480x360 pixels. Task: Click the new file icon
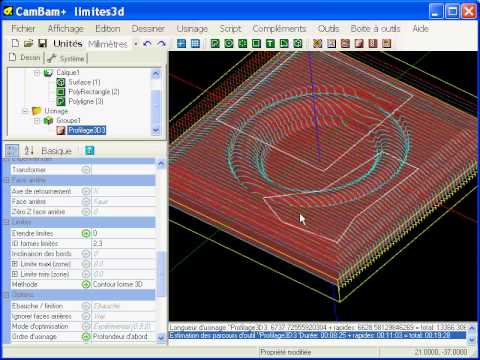pos(15,43)
